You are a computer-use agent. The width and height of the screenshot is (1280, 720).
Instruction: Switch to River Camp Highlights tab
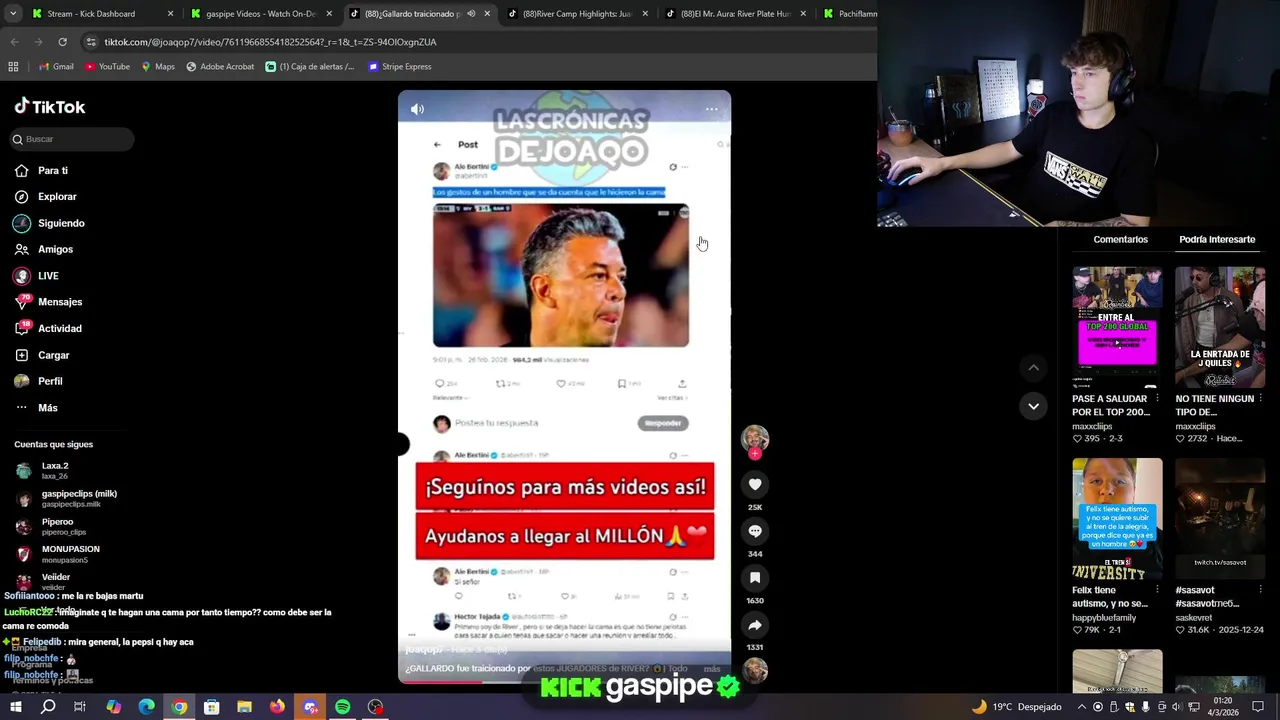578,14
